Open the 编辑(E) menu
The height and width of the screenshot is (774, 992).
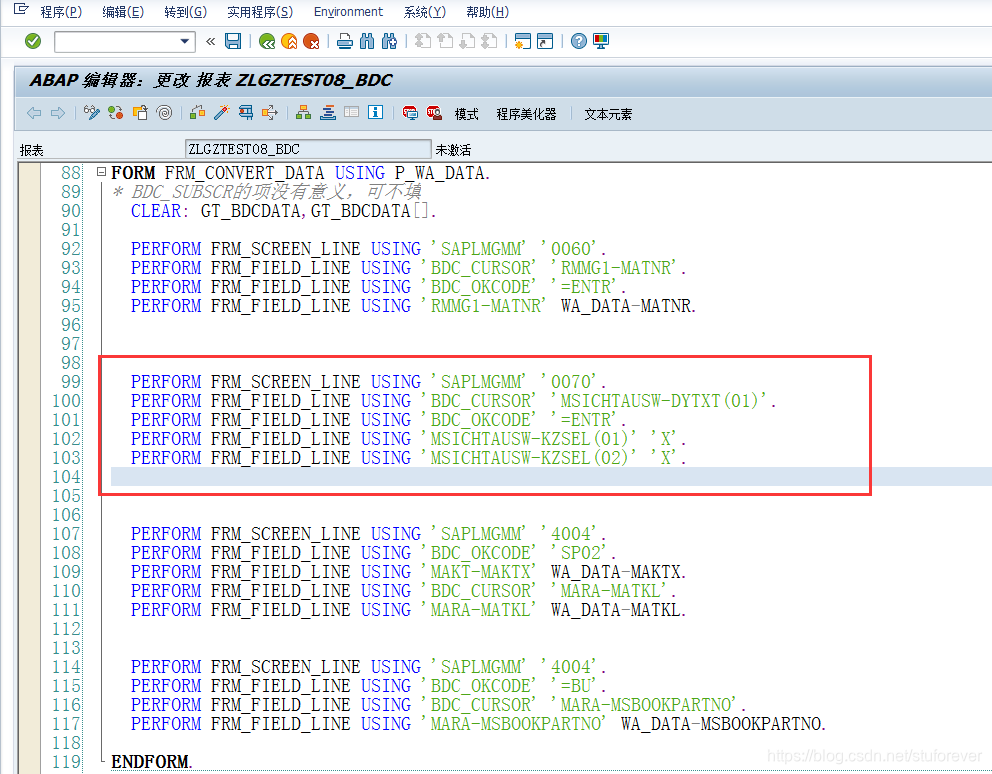coord(123,12)
